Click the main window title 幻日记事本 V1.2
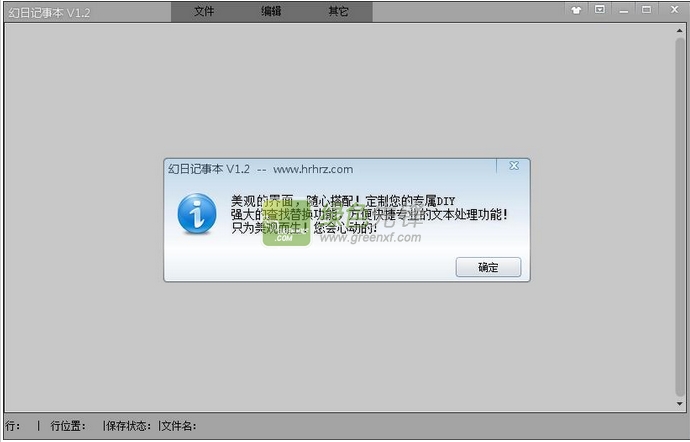 49,13
